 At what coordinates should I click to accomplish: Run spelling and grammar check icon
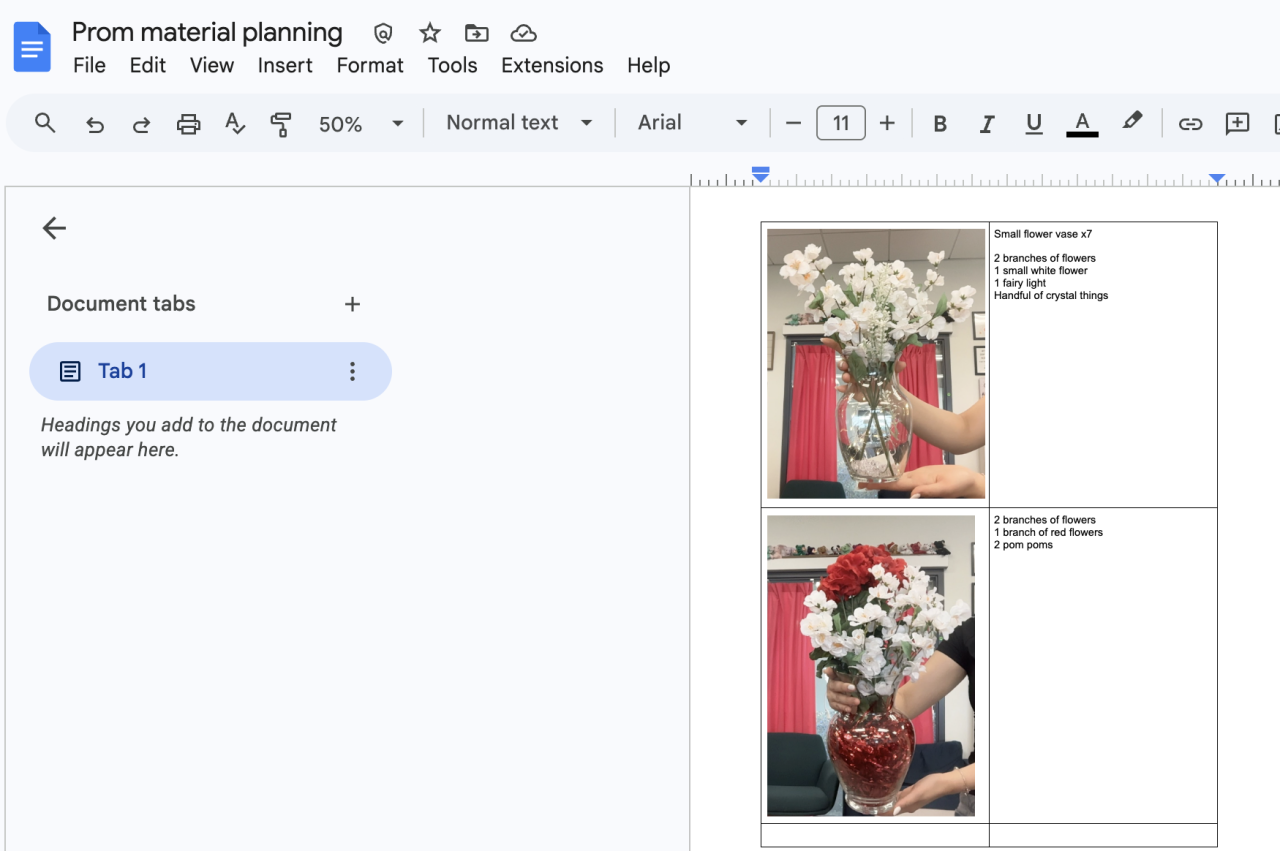click(x=235, y=124)
